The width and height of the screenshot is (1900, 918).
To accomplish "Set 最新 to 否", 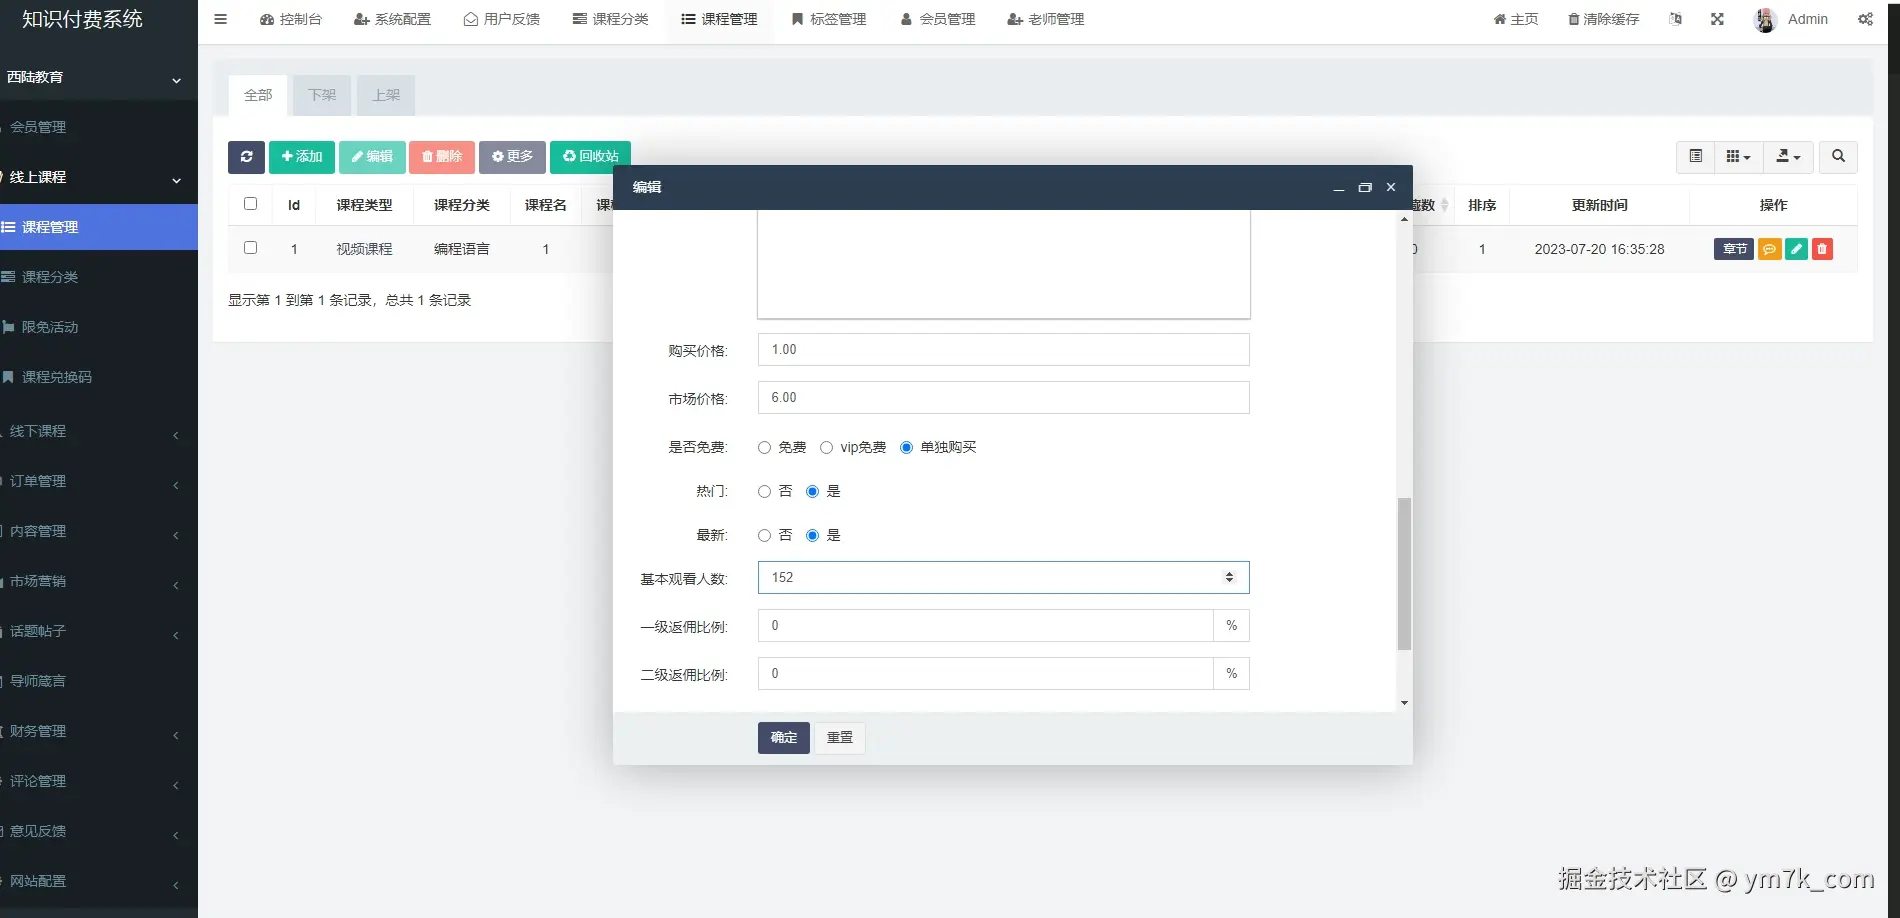I will coord(765,536).
